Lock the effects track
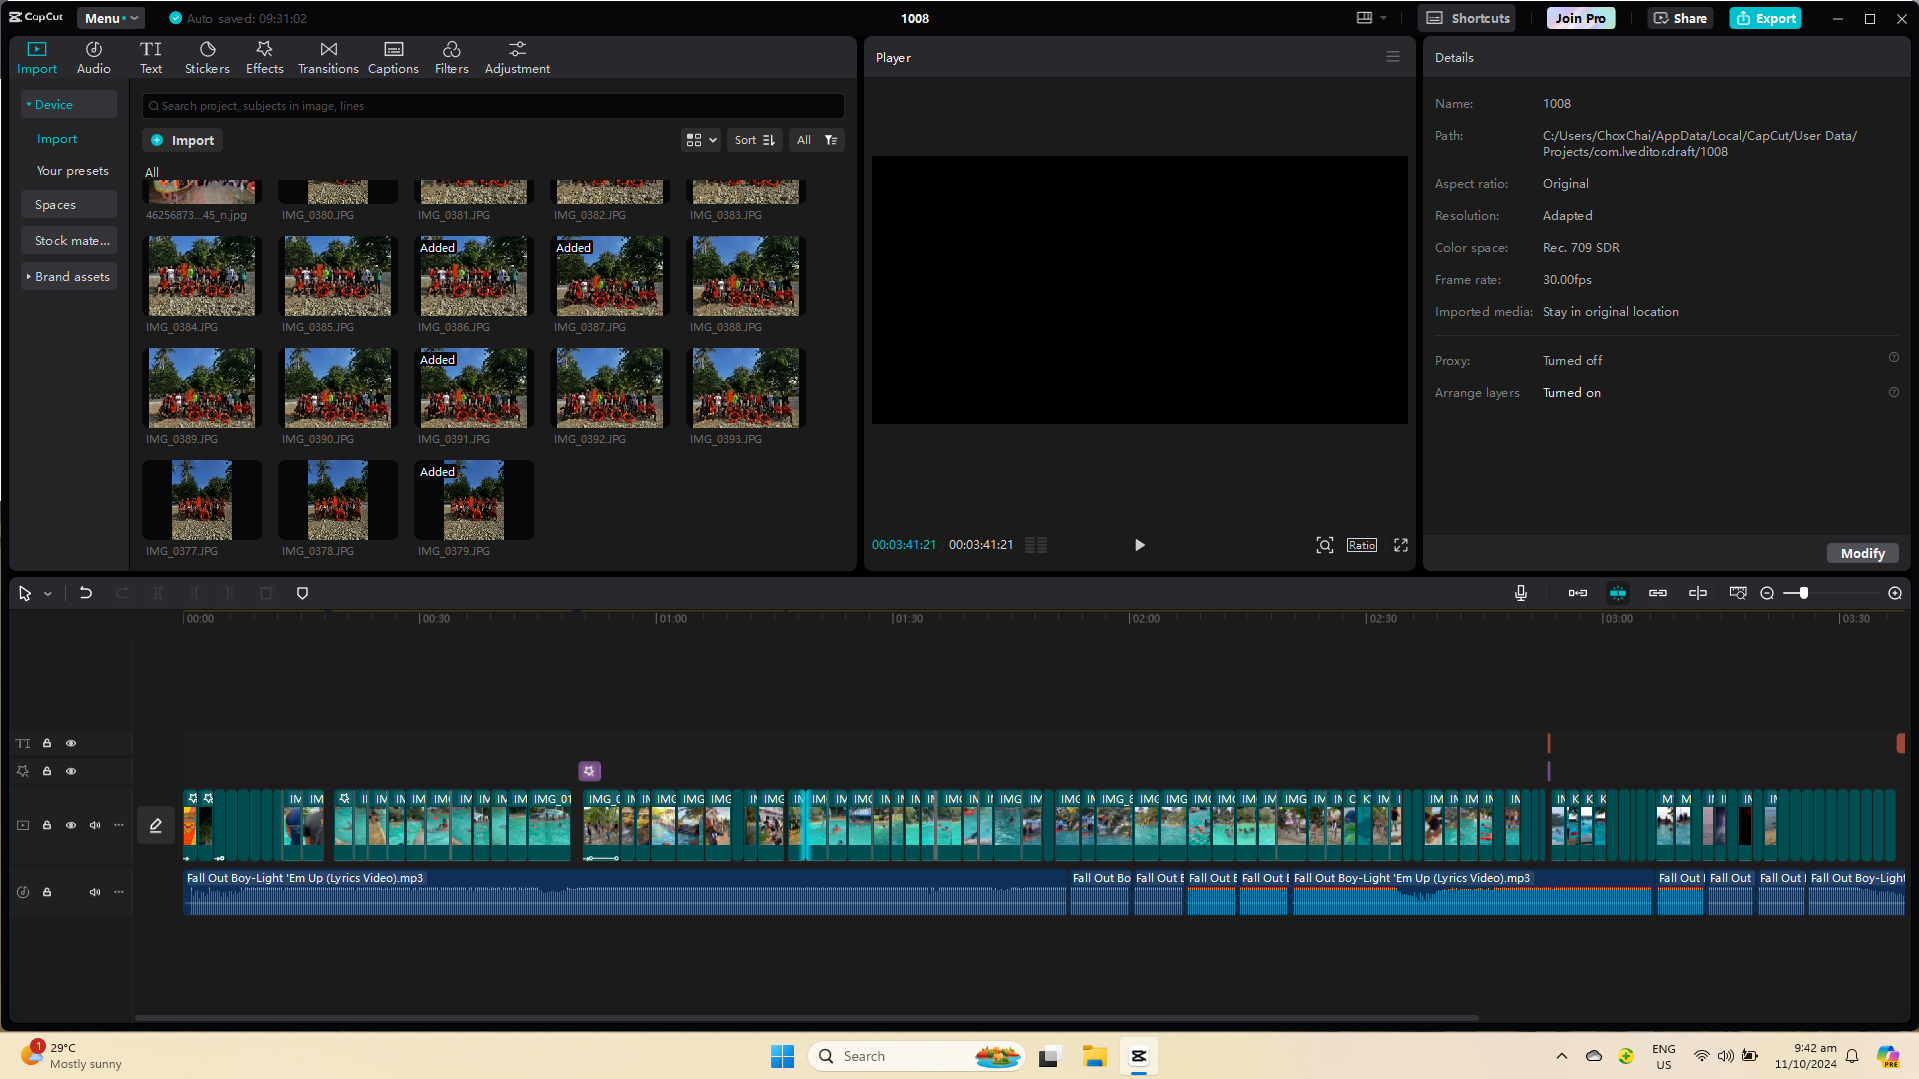1919x1079 pixels. point(47,771)
